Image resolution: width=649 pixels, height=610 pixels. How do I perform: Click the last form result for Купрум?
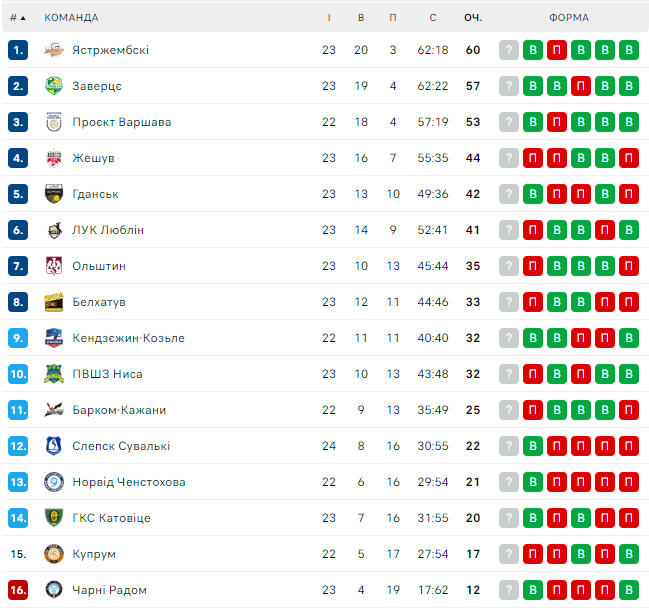pos(629,554)
